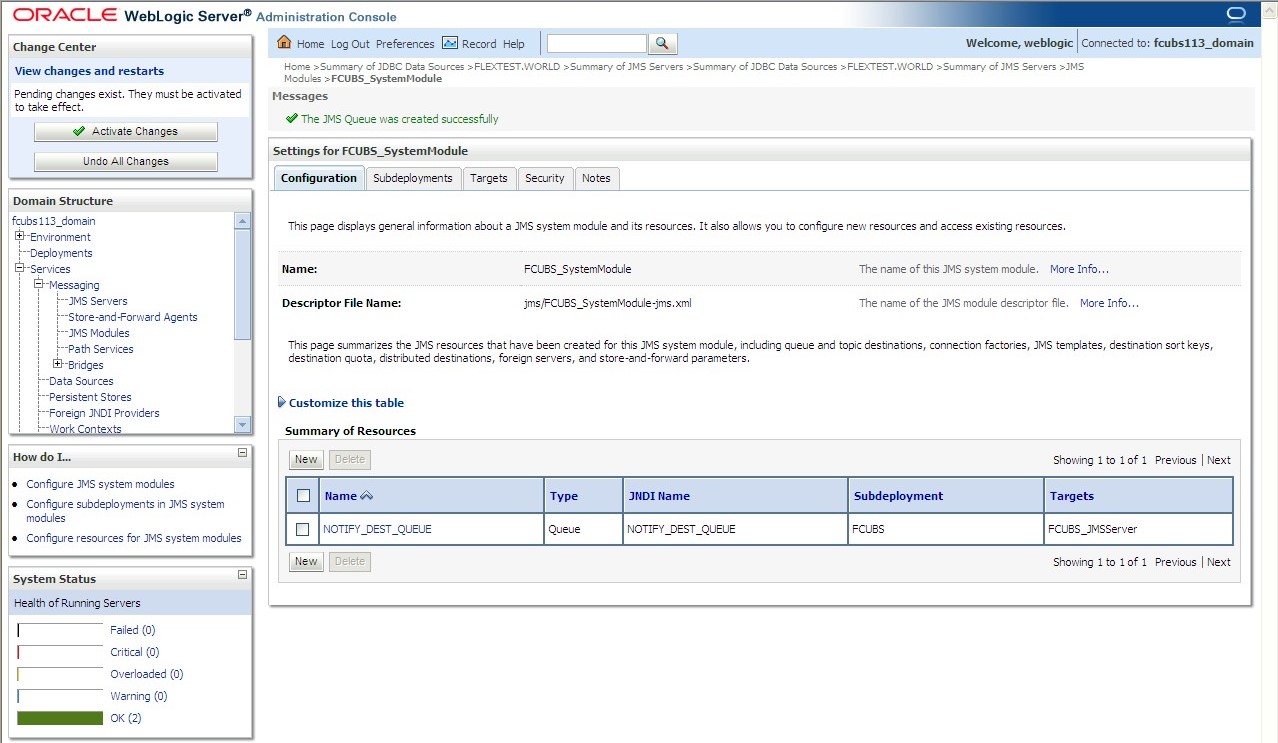Click the Oracle logo icon at top right
The height and width of the screenshot is (743, 1278).
pos(1235,14)
